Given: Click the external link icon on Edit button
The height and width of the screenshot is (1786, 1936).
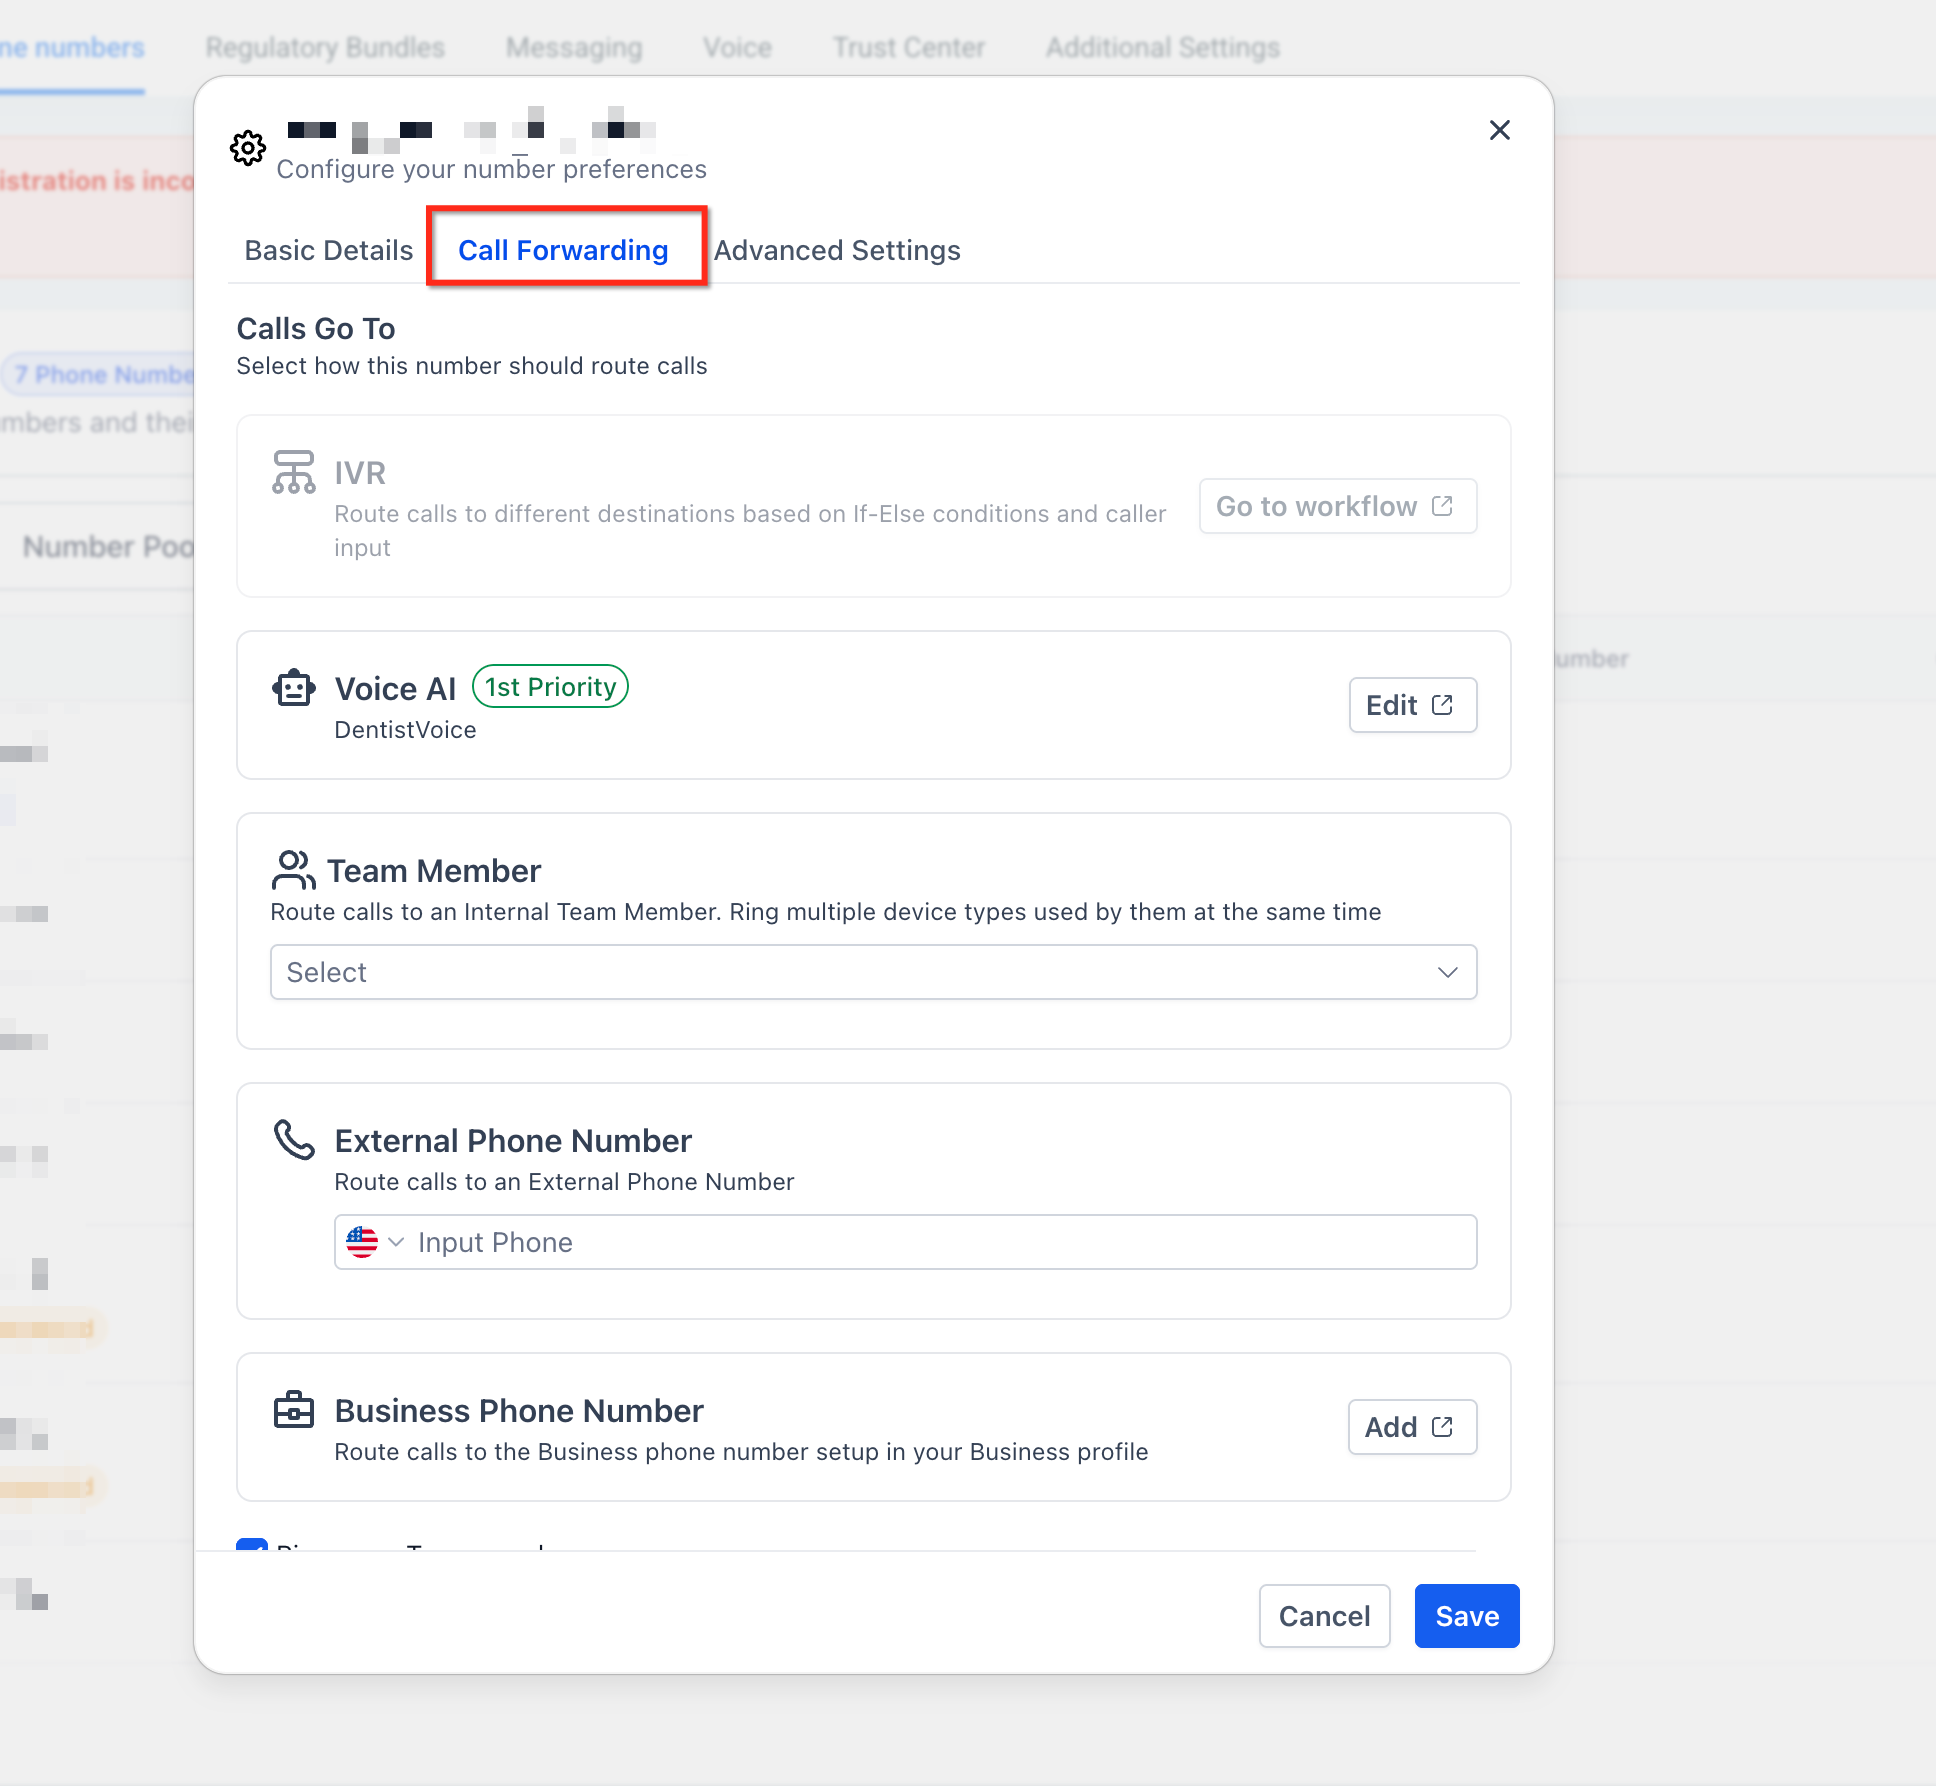Looking at the screenshot, I should tap(1442, 705).
